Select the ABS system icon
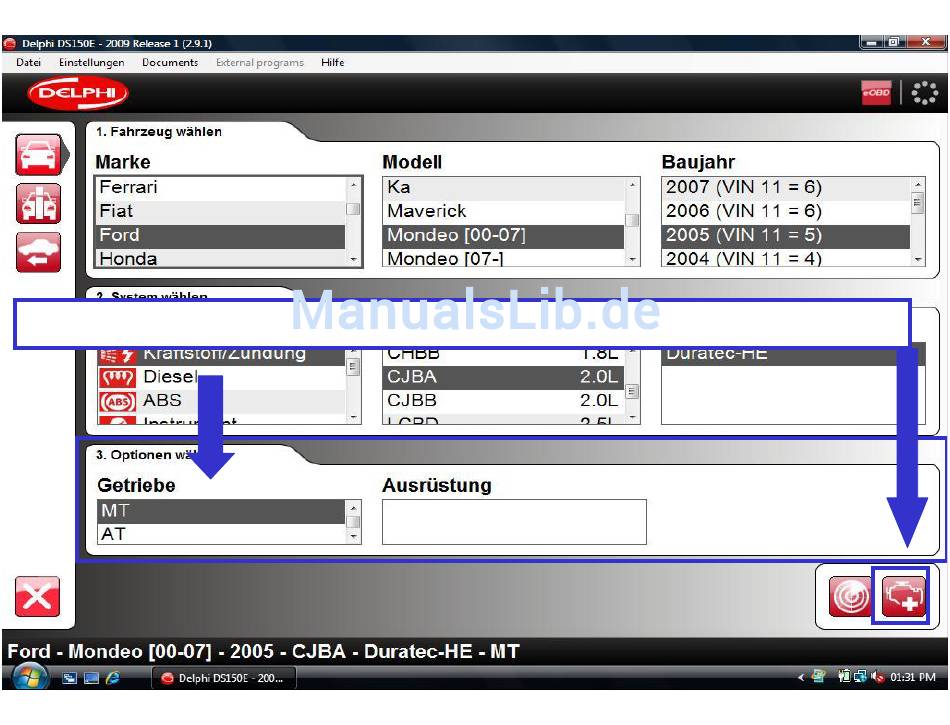Image resolution: width=950 pixels, height=725 pixels. (117, 401)
